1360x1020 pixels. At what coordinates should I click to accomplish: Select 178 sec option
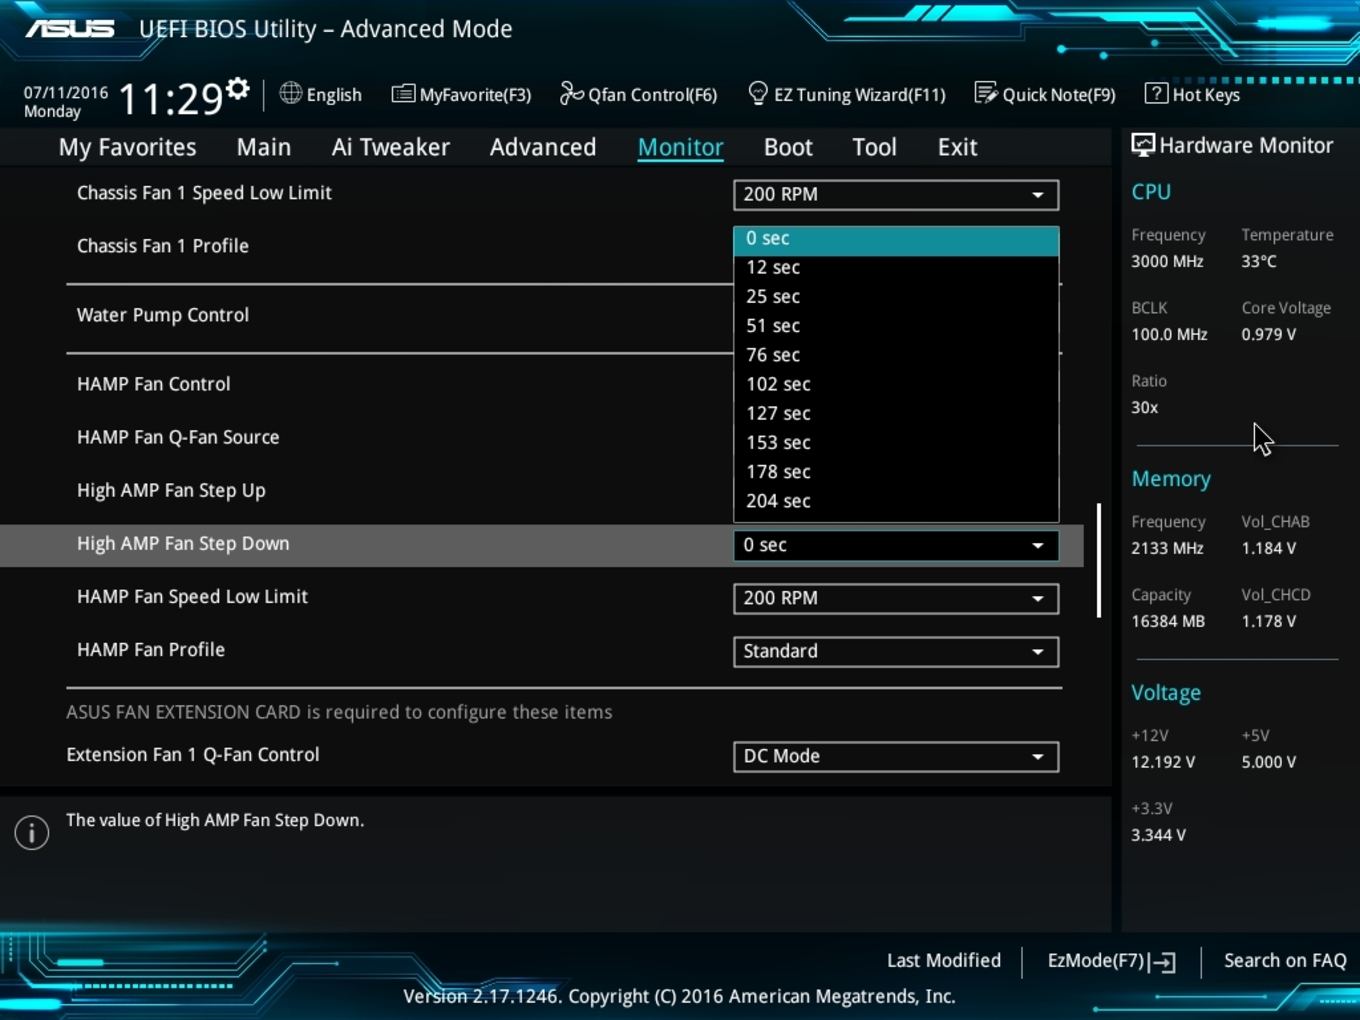[x=896, y=471]
